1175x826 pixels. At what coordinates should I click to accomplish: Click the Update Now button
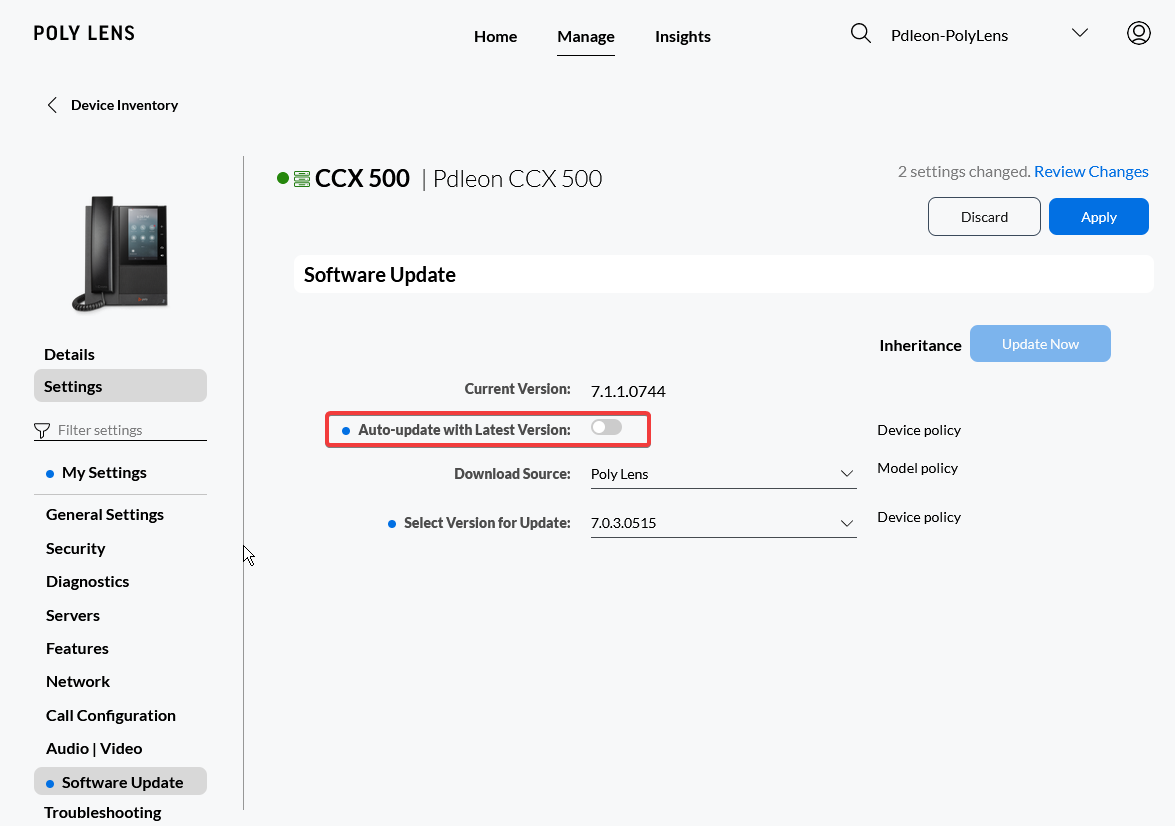pos(1040,344)
